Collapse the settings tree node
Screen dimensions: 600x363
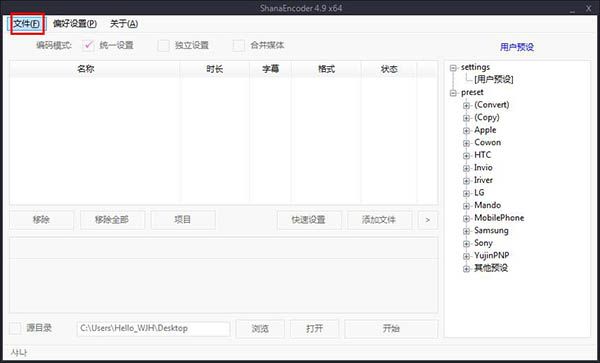coord(453,68)
